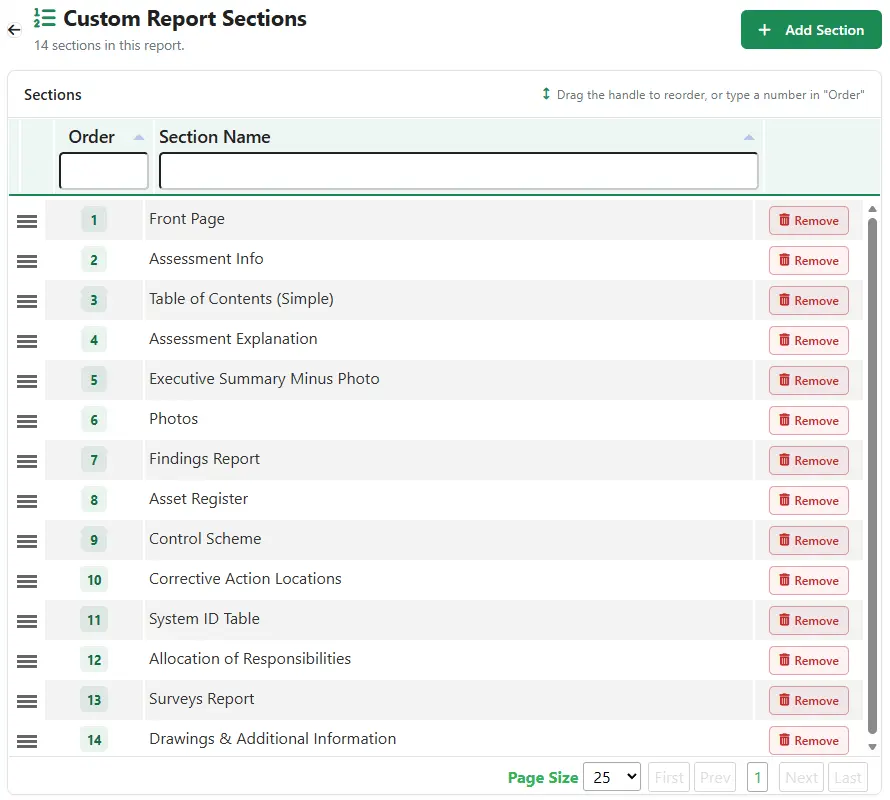
Task: Click order number 5 badge
Action: pos(94,380)
